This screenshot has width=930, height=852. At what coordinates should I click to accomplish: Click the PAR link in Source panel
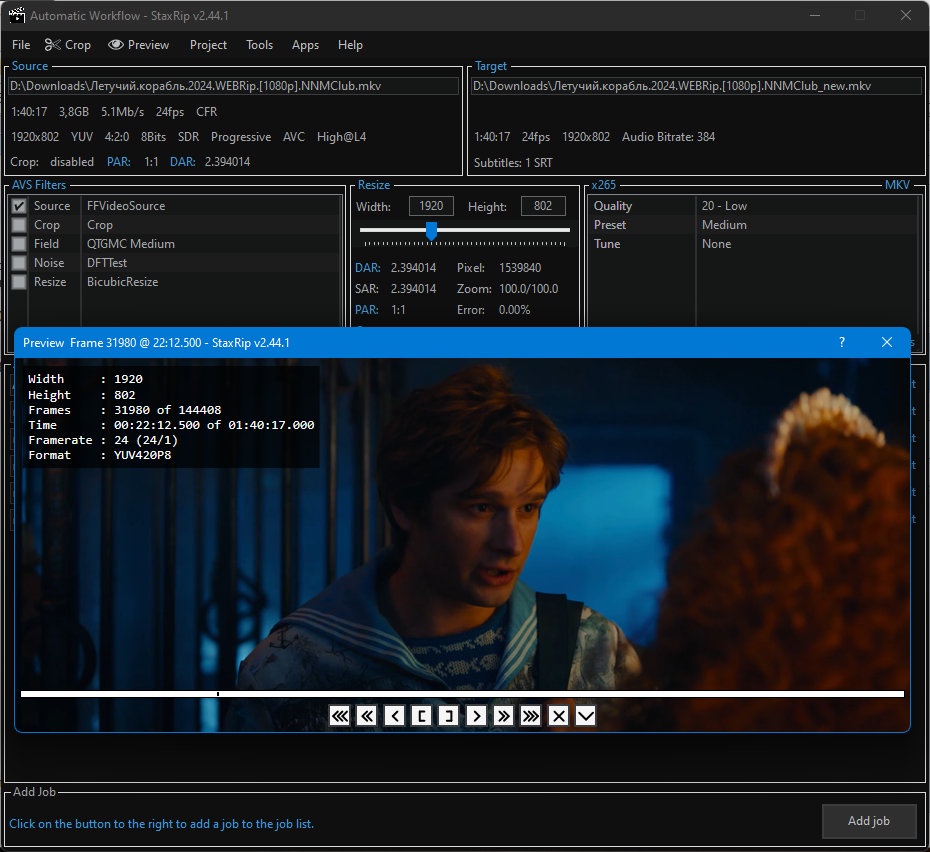tap(119, 161)
